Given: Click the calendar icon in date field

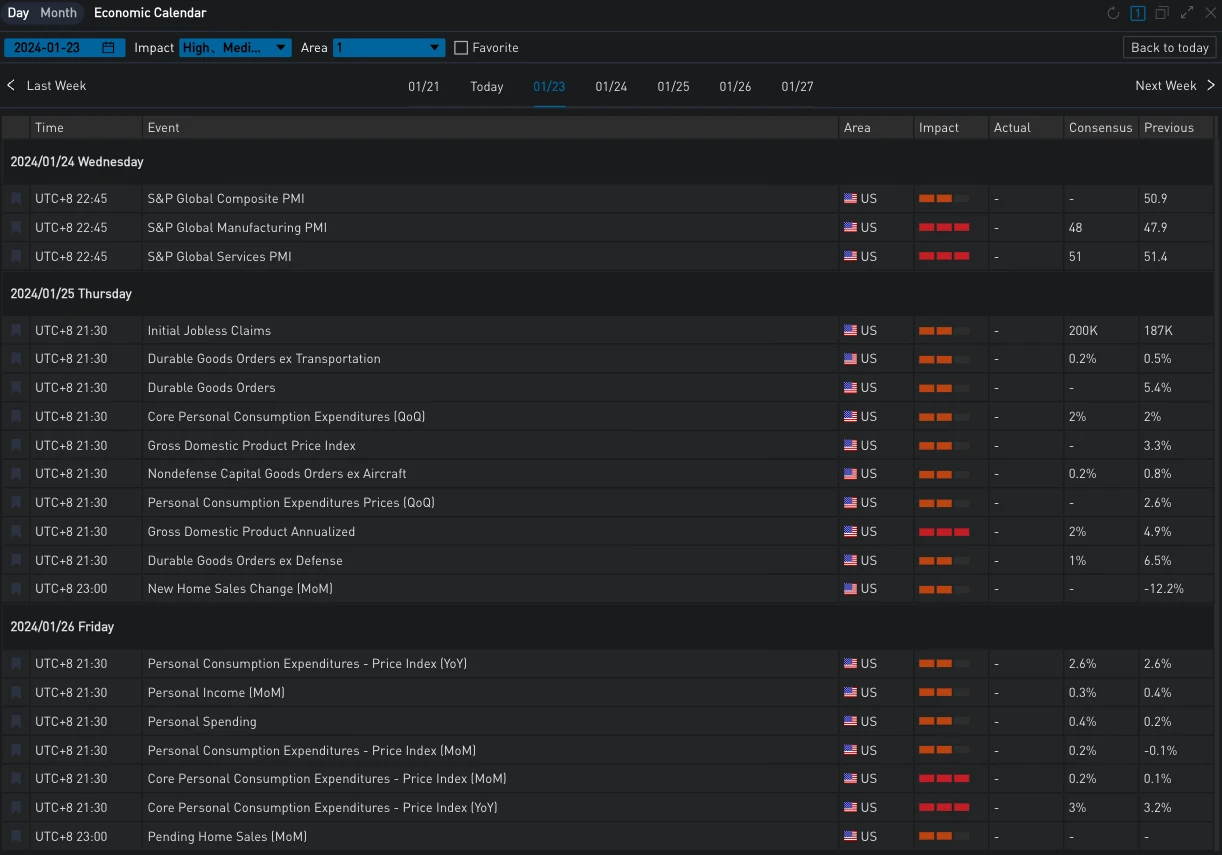Looking at the screenshot, I should click(x=108, y=48).
